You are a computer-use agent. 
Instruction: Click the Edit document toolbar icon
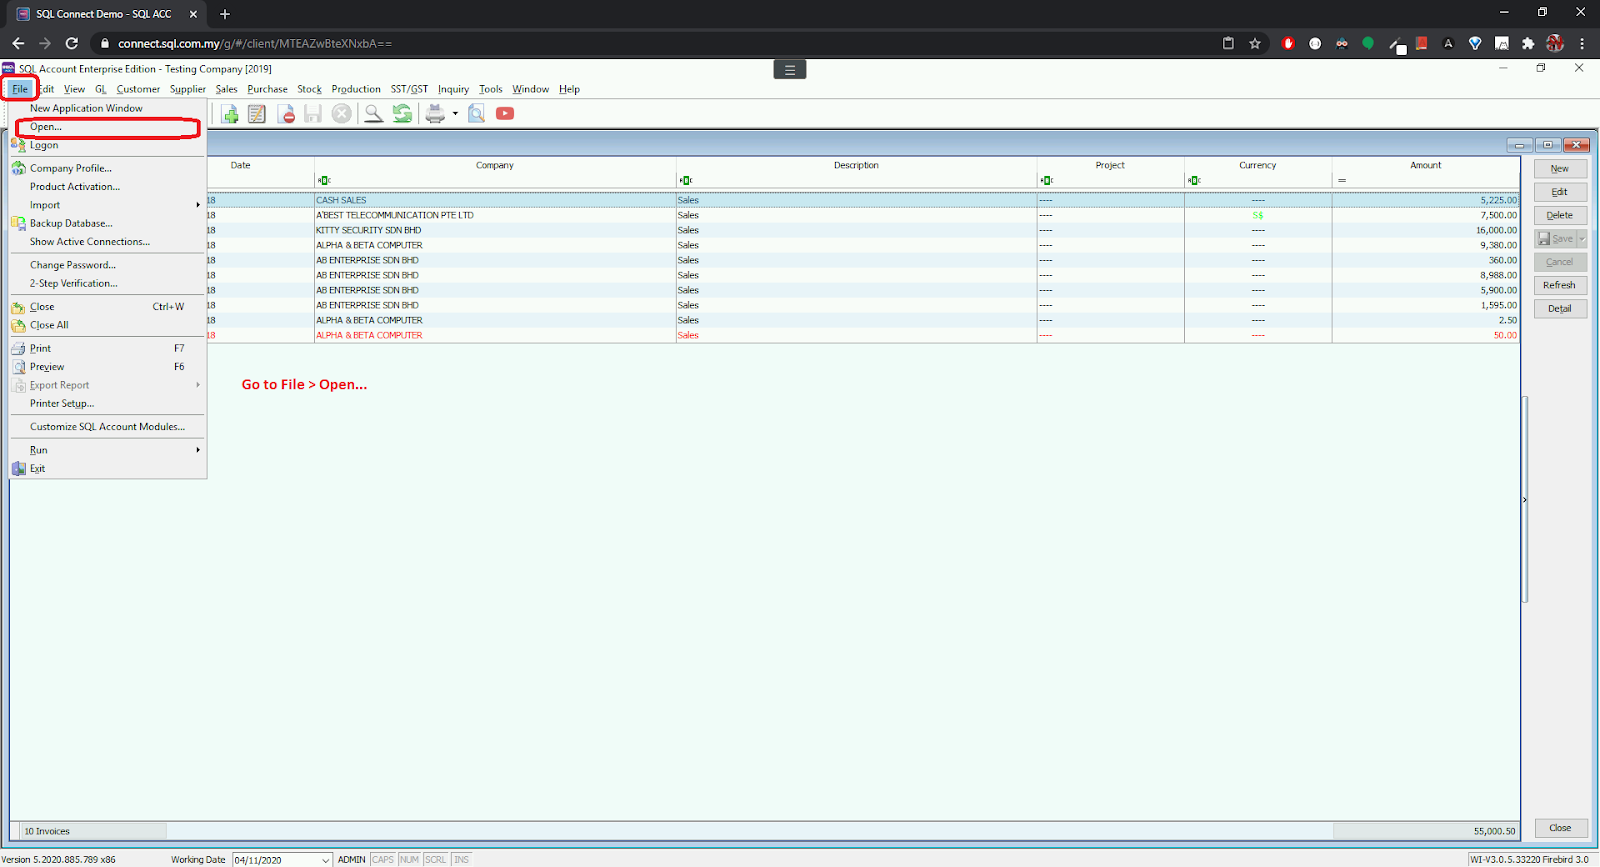pos(257,114)
